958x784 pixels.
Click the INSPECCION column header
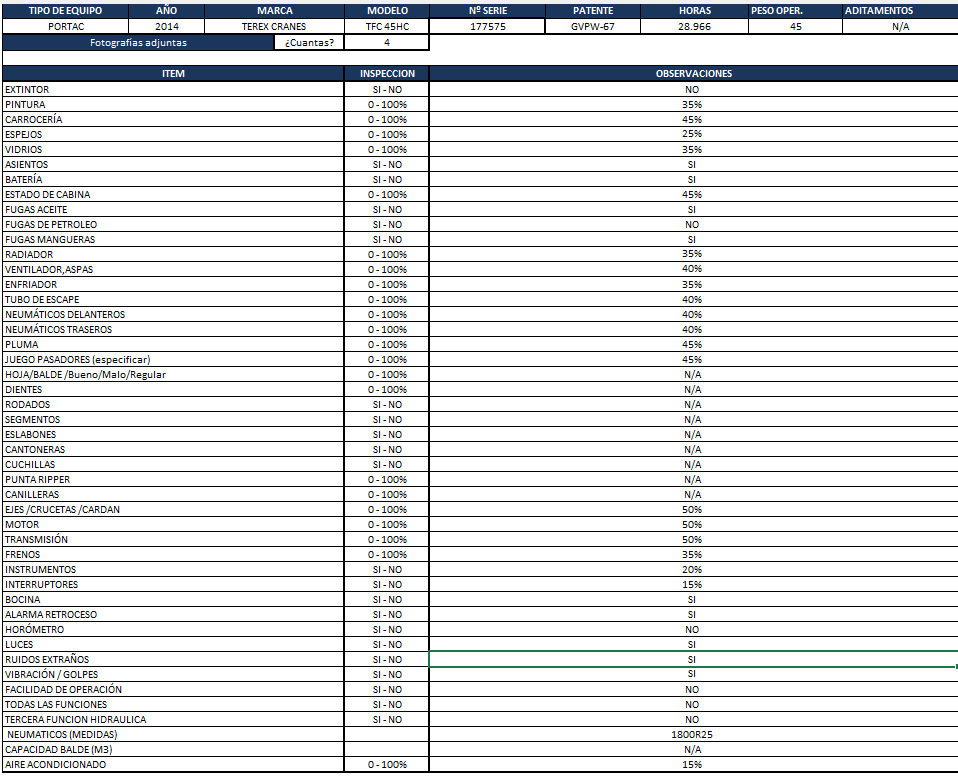tap(387, 73)
